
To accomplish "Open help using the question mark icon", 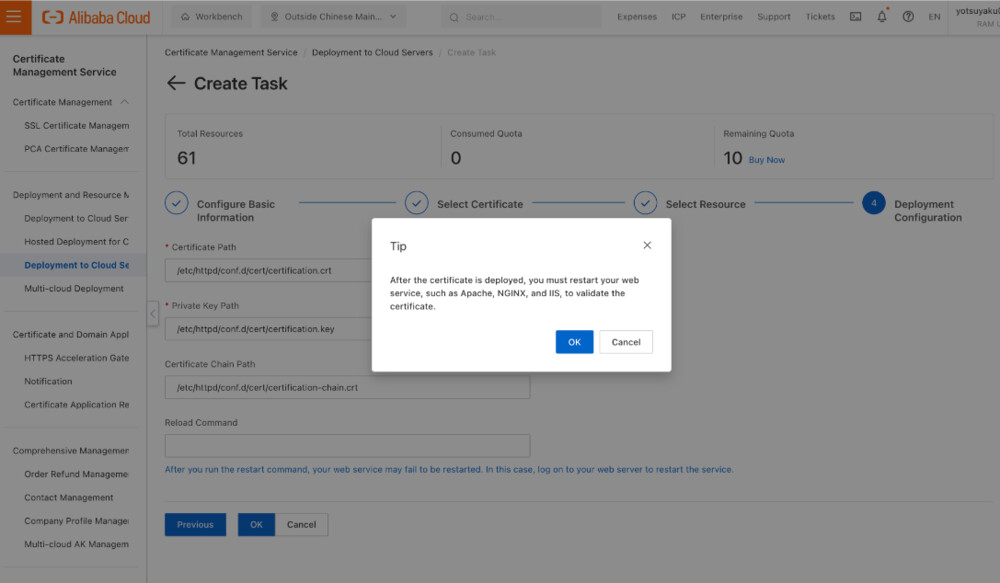I will pos(906,17).
